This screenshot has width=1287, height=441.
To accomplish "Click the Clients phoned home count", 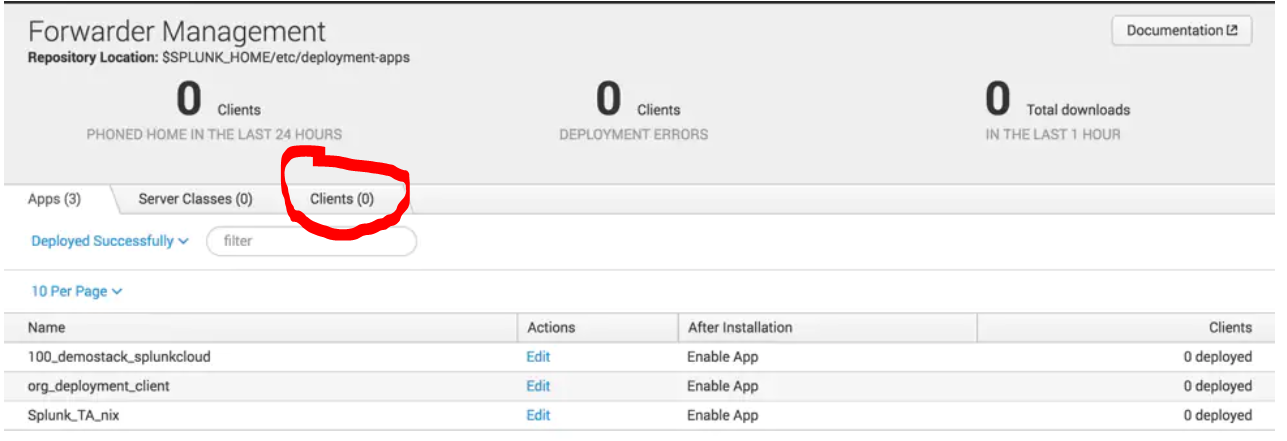I will pyautogui.click(x=189, y=101).
